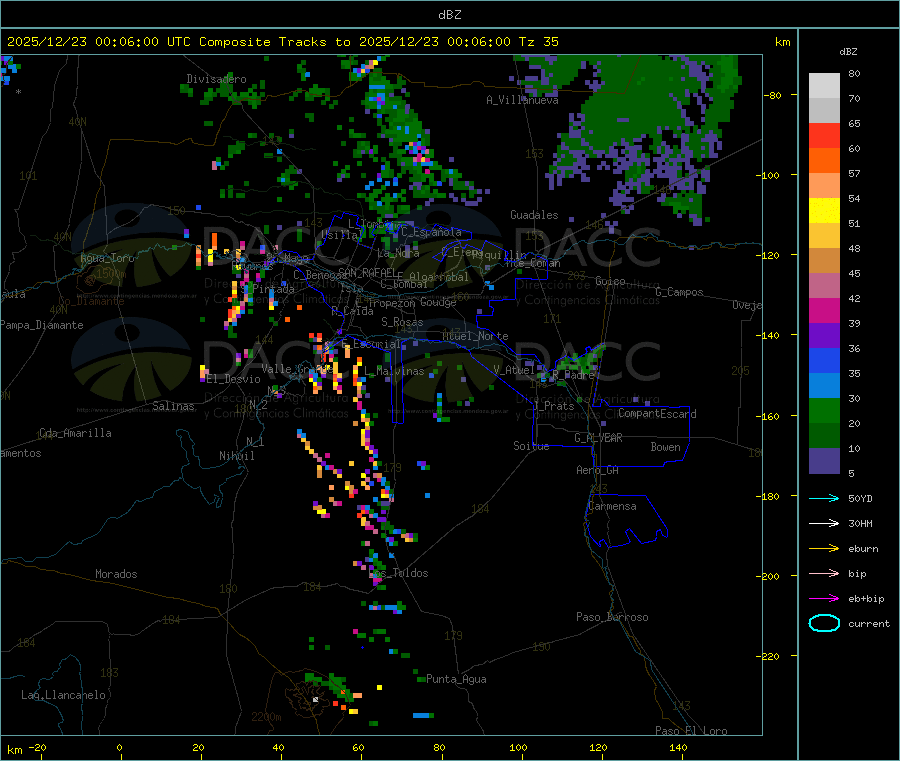
Task: Click the G_ALVEAR location label
Action: click(x=598, y=438)
